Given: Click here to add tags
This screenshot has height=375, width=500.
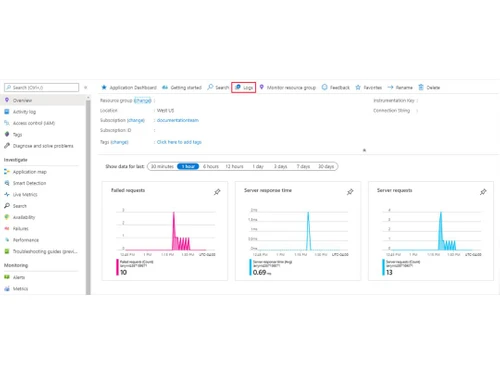Looking at the screenshot, I should [x=179, y=142].
